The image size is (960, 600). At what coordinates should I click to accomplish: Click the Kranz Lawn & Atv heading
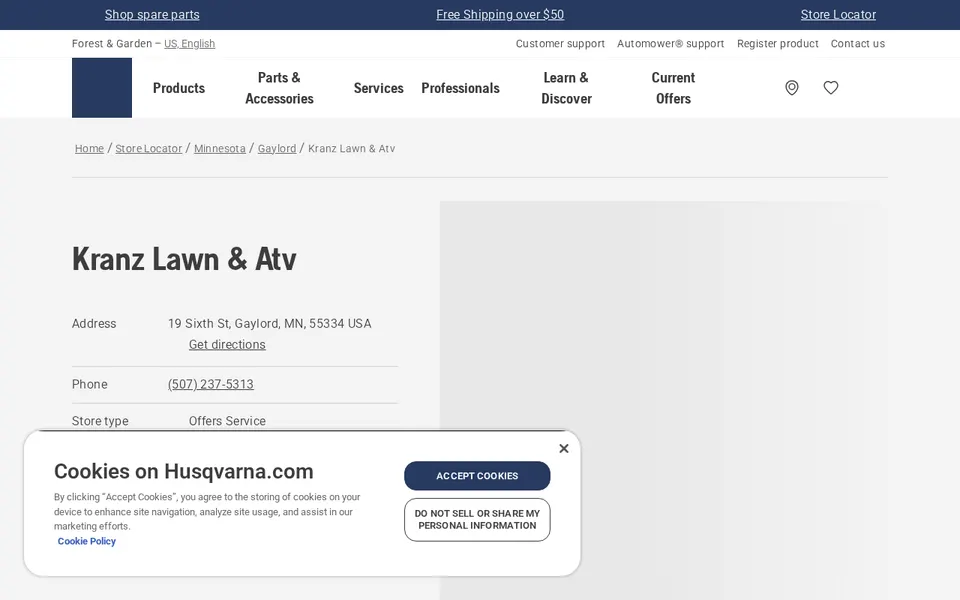point(184,259)
